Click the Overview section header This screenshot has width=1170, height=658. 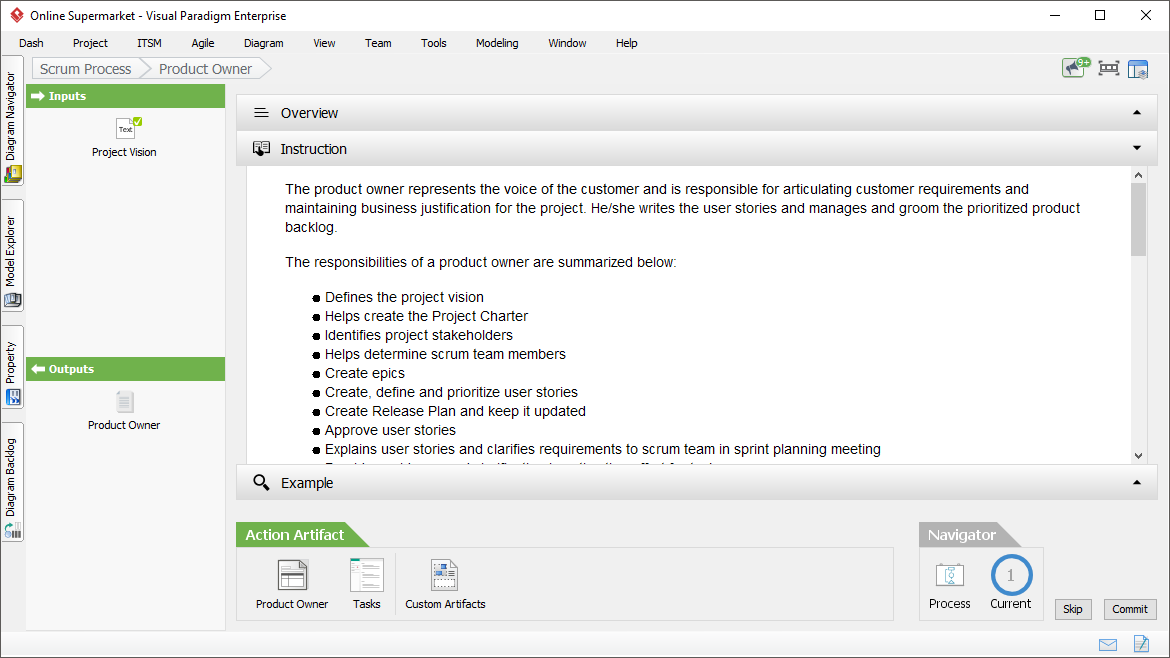(x=696, y=113)
